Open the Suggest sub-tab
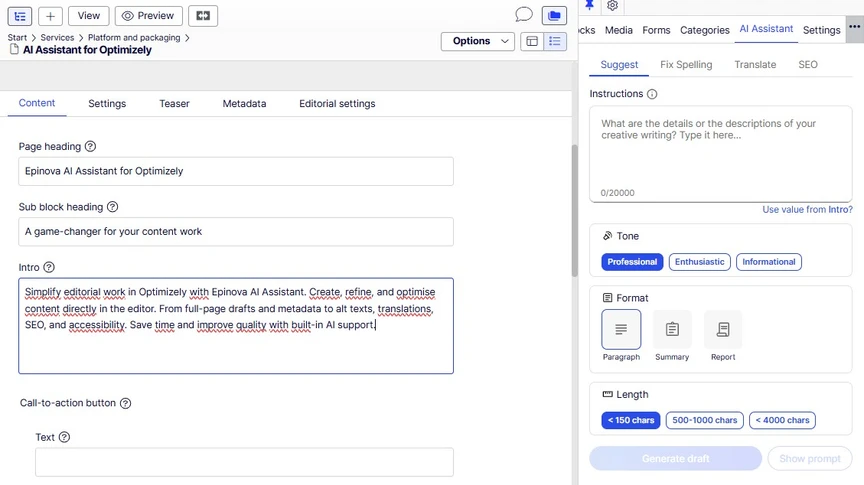 [x=619, y=64]
